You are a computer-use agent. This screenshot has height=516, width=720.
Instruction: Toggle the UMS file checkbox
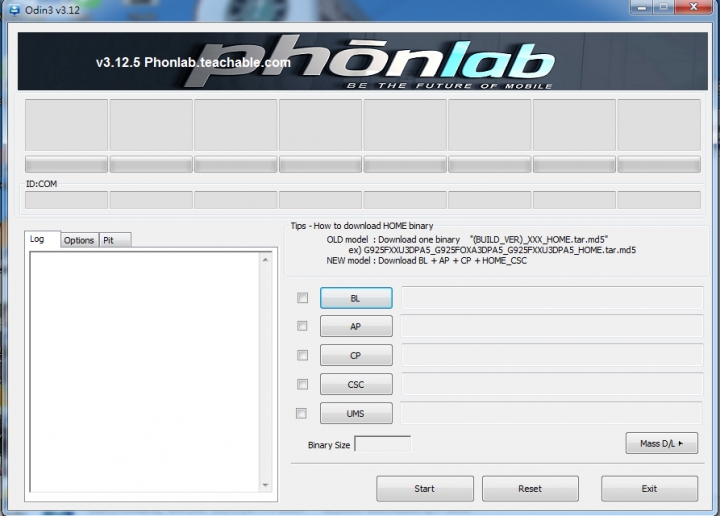pos(301,414)
